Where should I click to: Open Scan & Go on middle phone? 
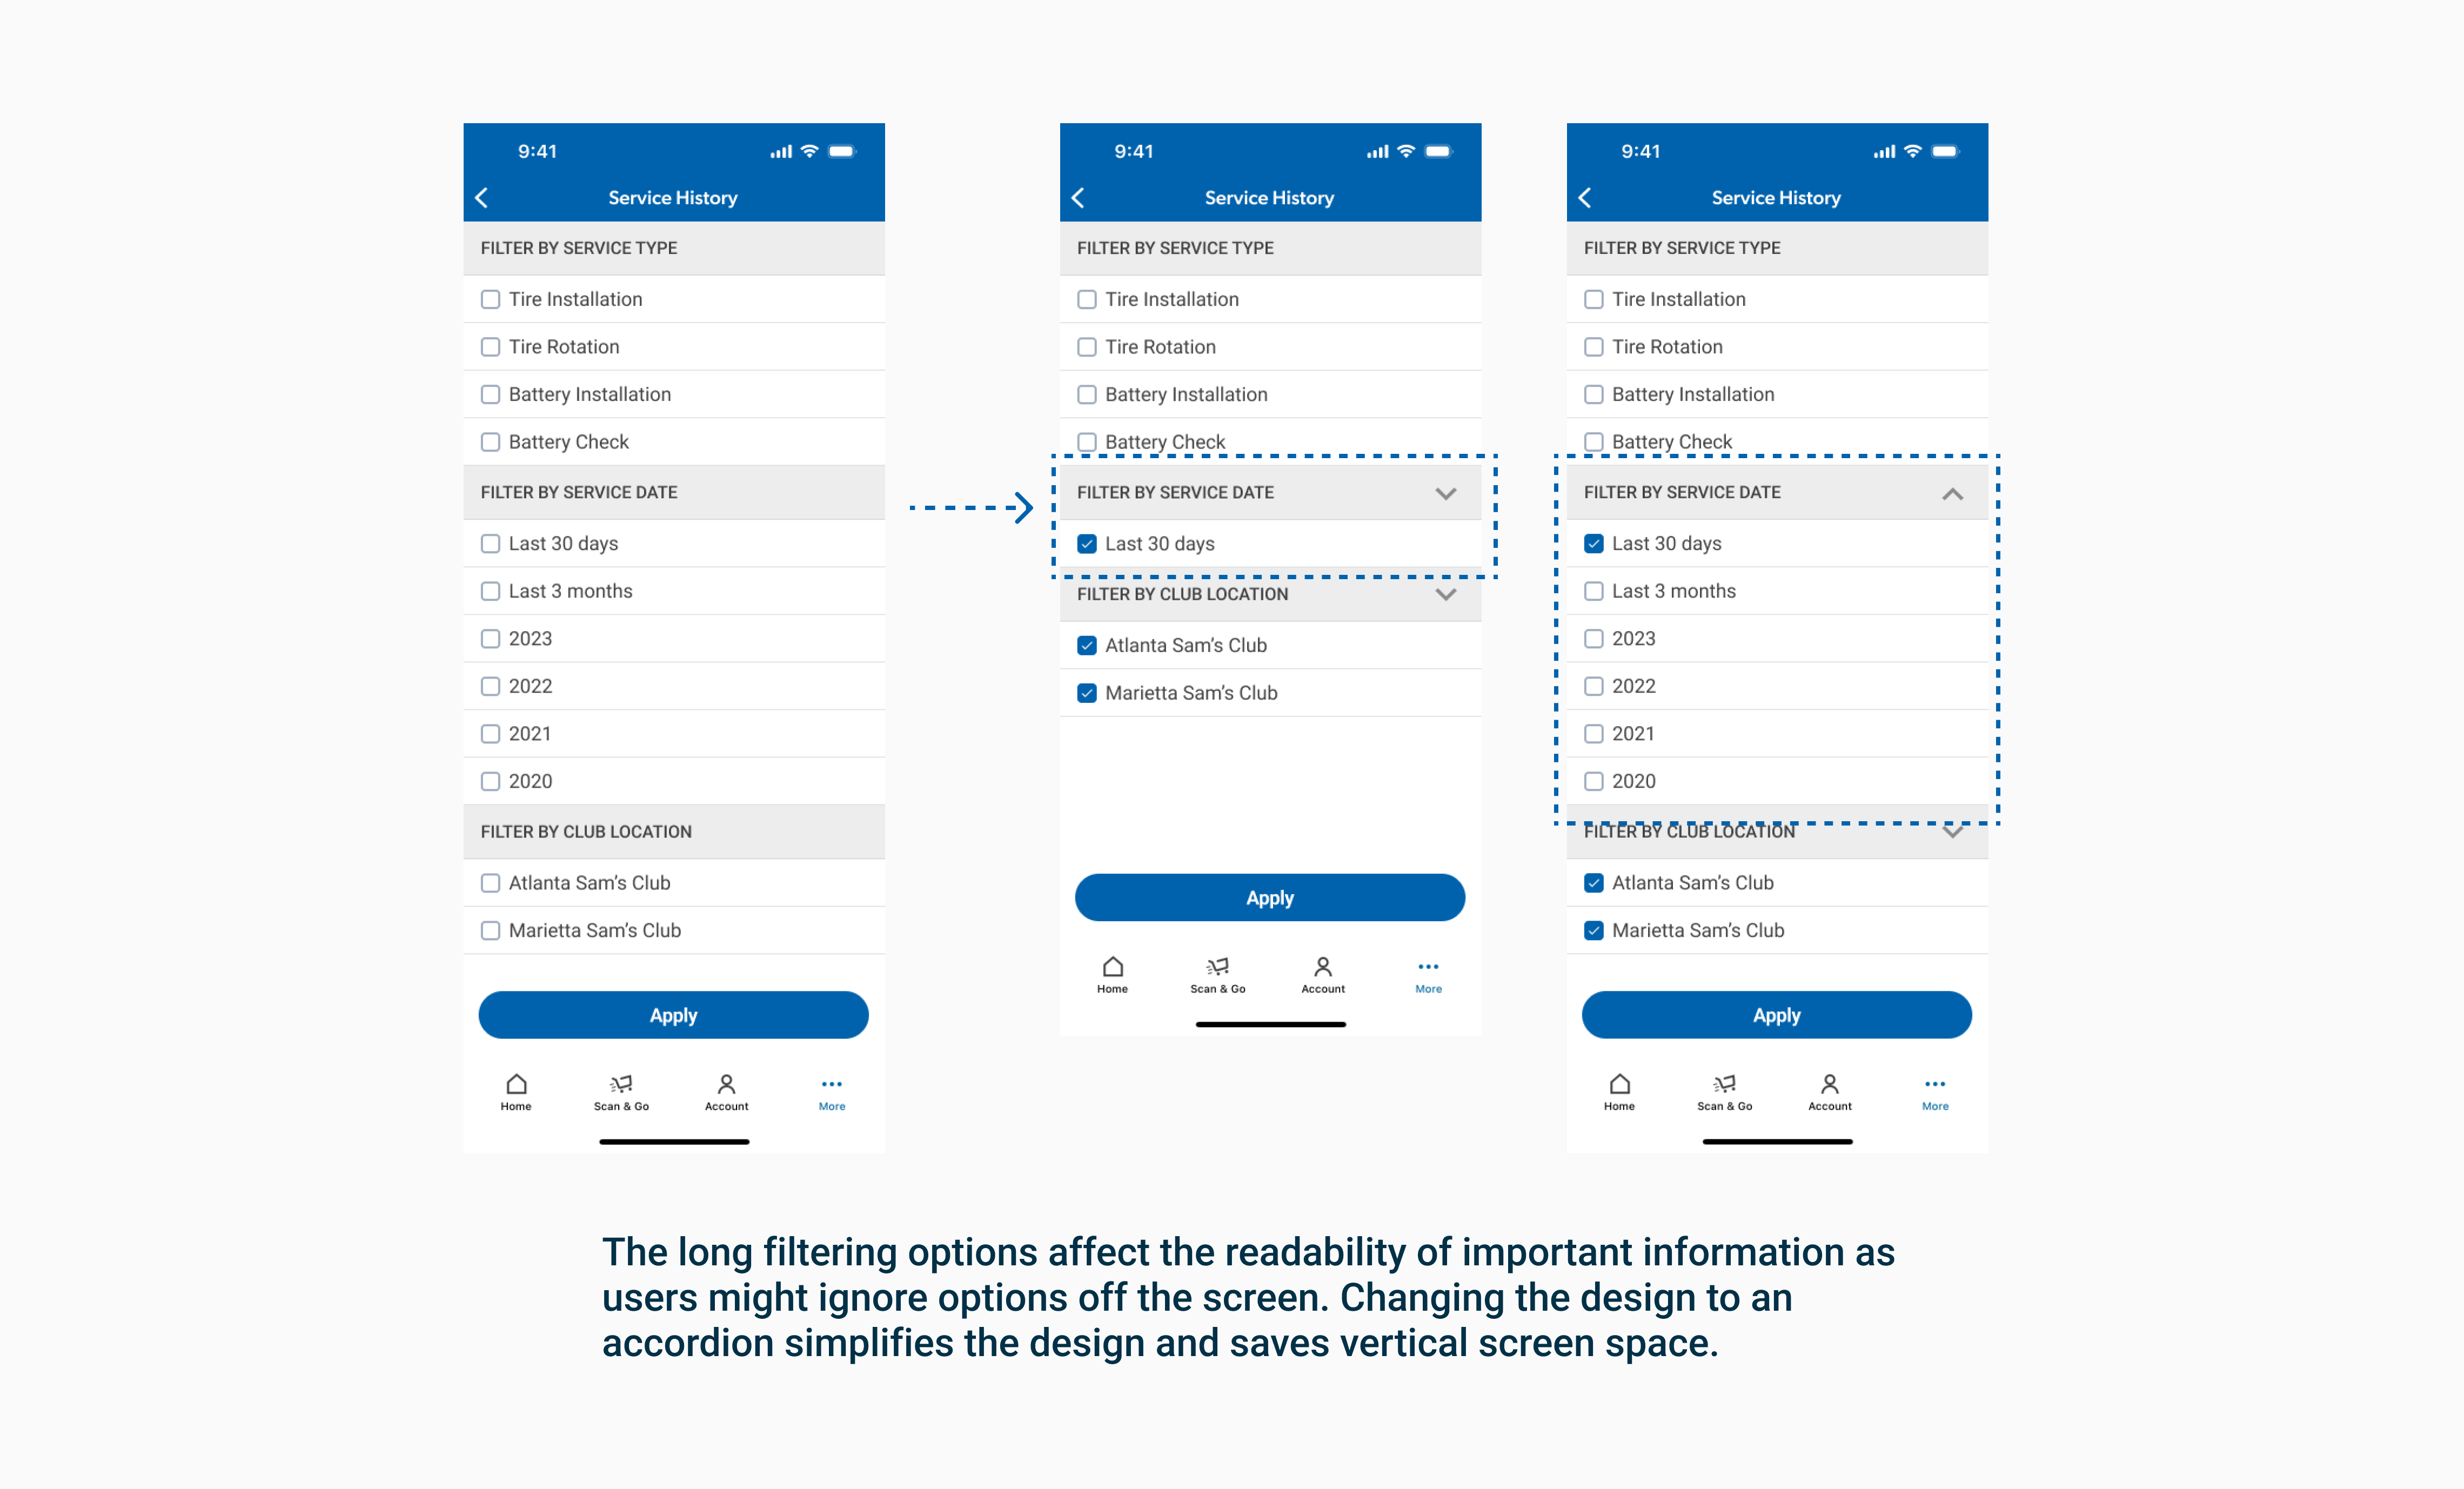click(1217, 974)
